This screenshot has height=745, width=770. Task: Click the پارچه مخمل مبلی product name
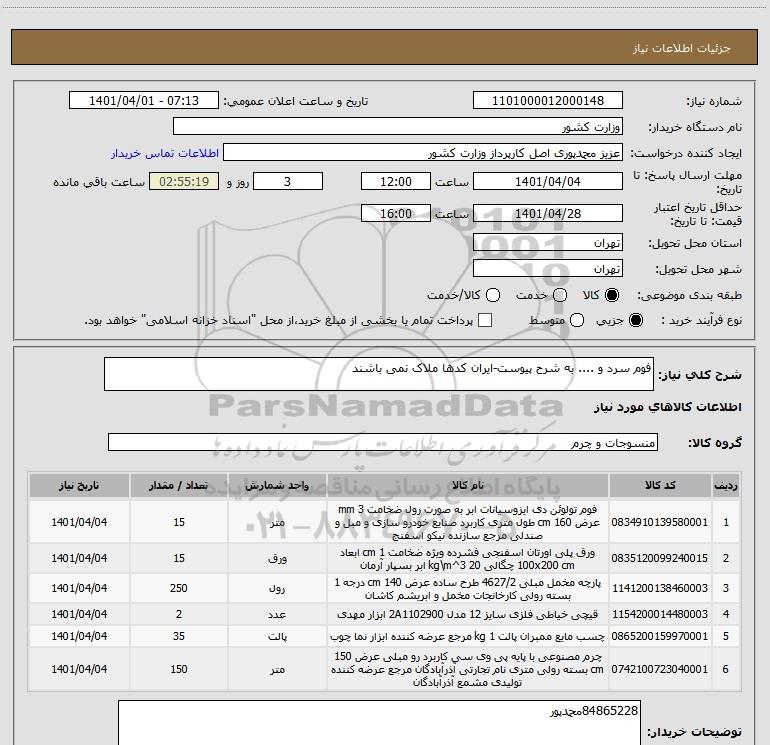point(468,588)
